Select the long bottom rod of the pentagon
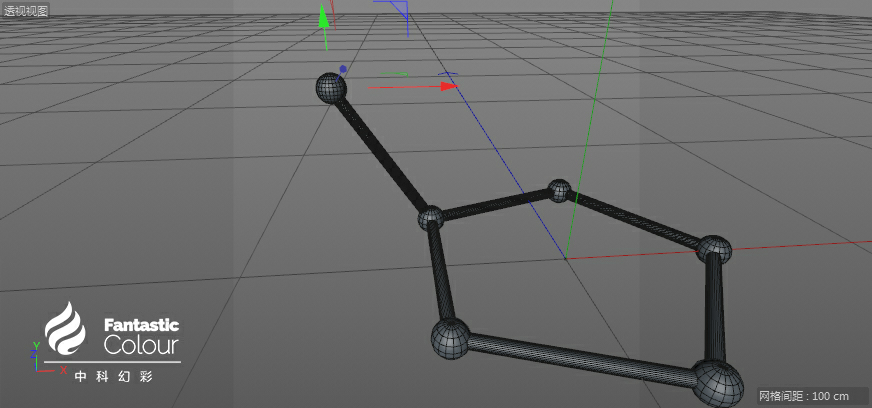Image resolution: width=872 pixels, height=408 pixels. tap(581, 359)
